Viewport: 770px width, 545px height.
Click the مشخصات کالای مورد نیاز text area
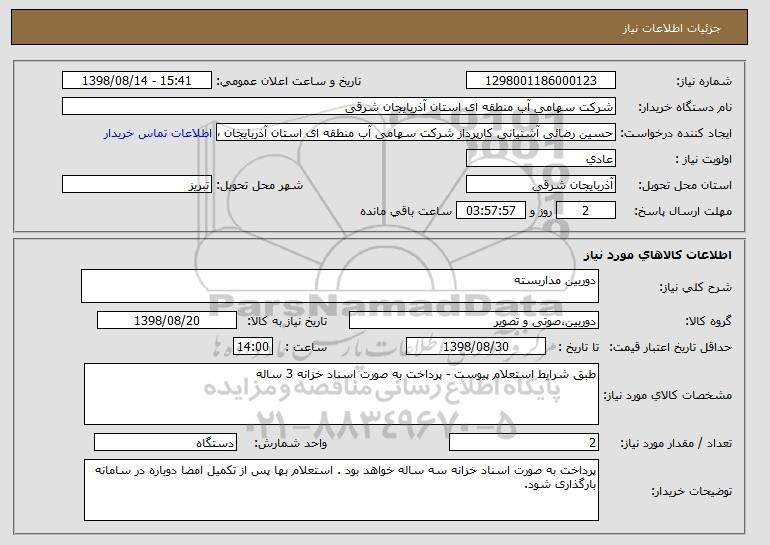(341, 394)
